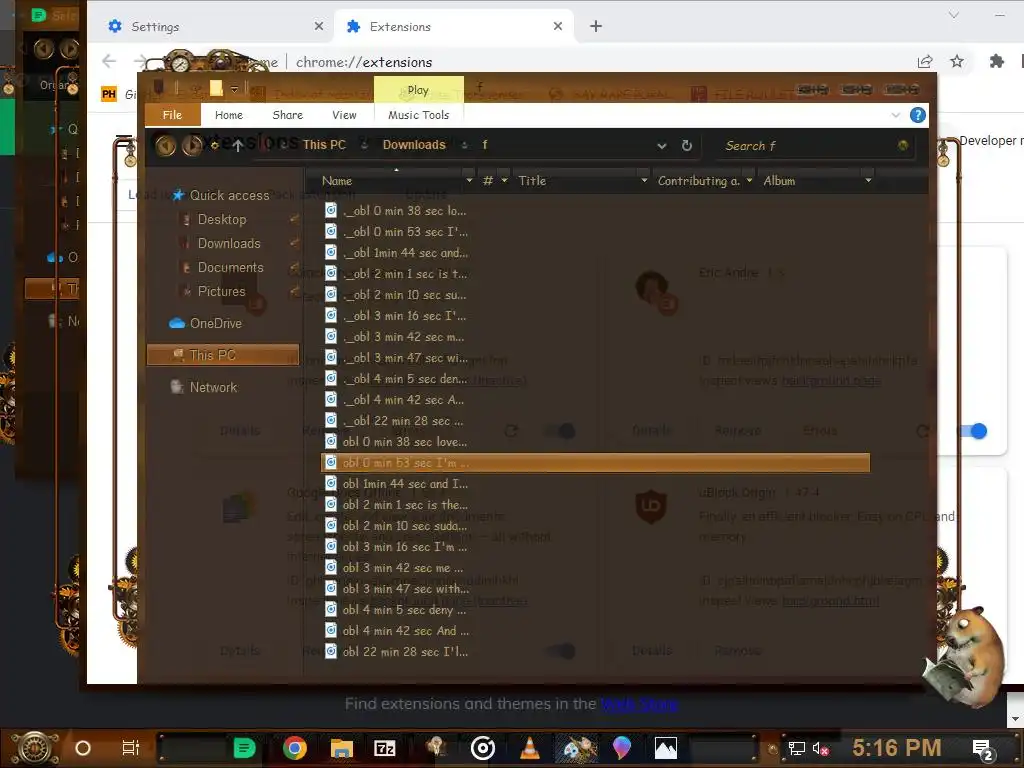1024x768 pixels.
Task: Switch to the Share ribbon tab
Action: coord(287,115)
